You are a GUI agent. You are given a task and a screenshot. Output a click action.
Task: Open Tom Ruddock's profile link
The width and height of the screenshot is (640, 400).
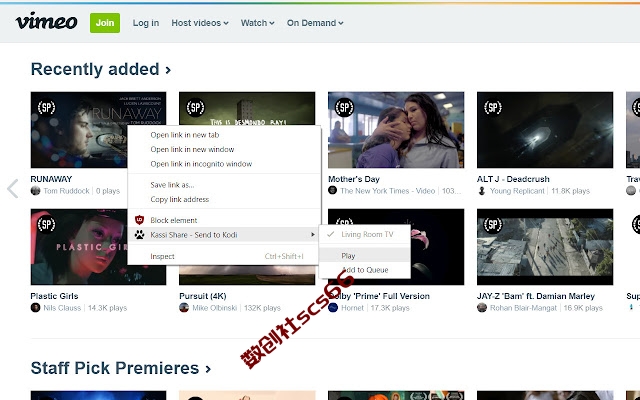[x=66, y=191]
